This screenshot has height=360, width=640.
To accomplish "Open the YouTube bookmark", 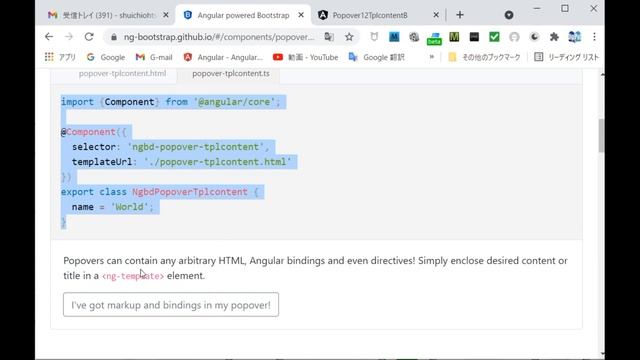I will (x=306, y=57).
